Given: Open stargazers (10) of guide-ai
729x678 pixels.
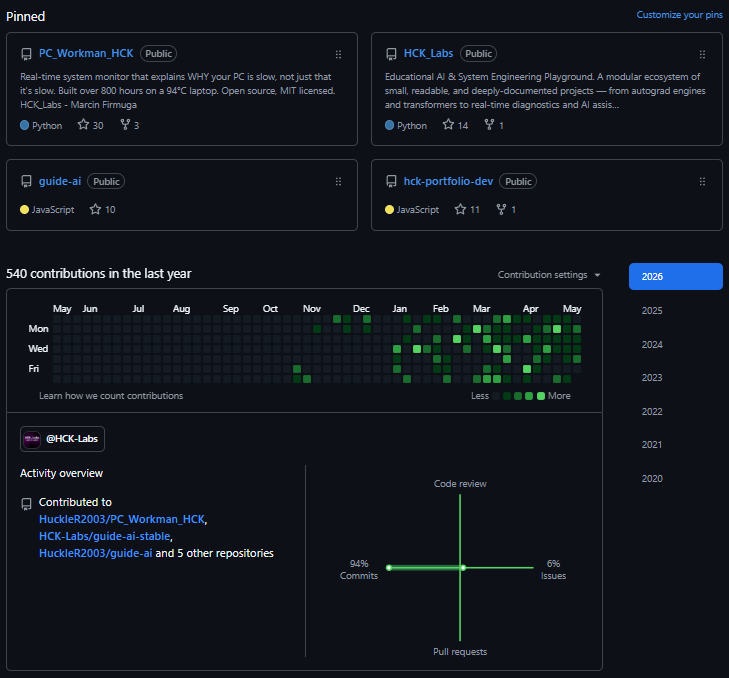Looking at the screenshot, I should 103,210.
